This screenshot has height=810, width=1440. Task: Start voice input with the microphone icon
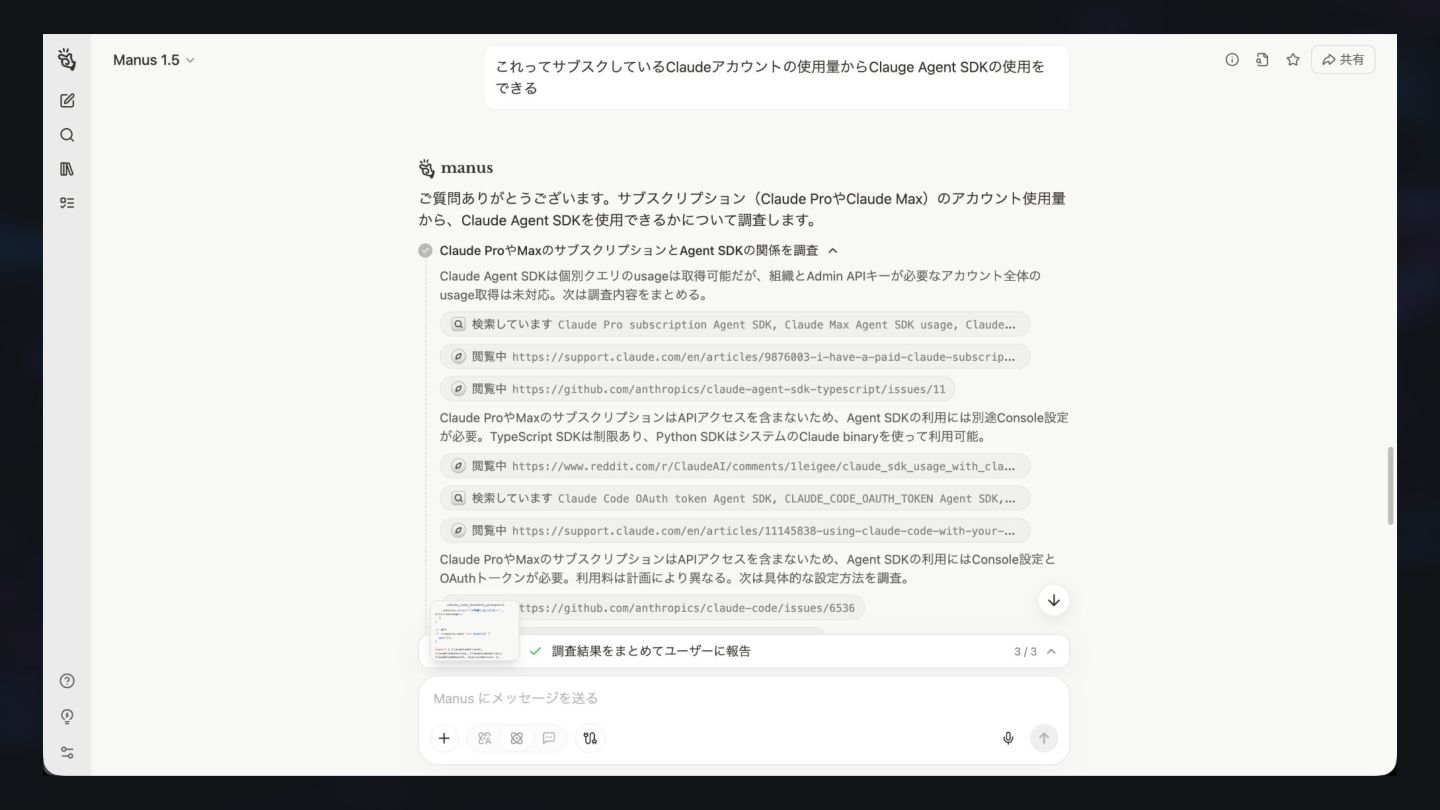coord(1008,738)
